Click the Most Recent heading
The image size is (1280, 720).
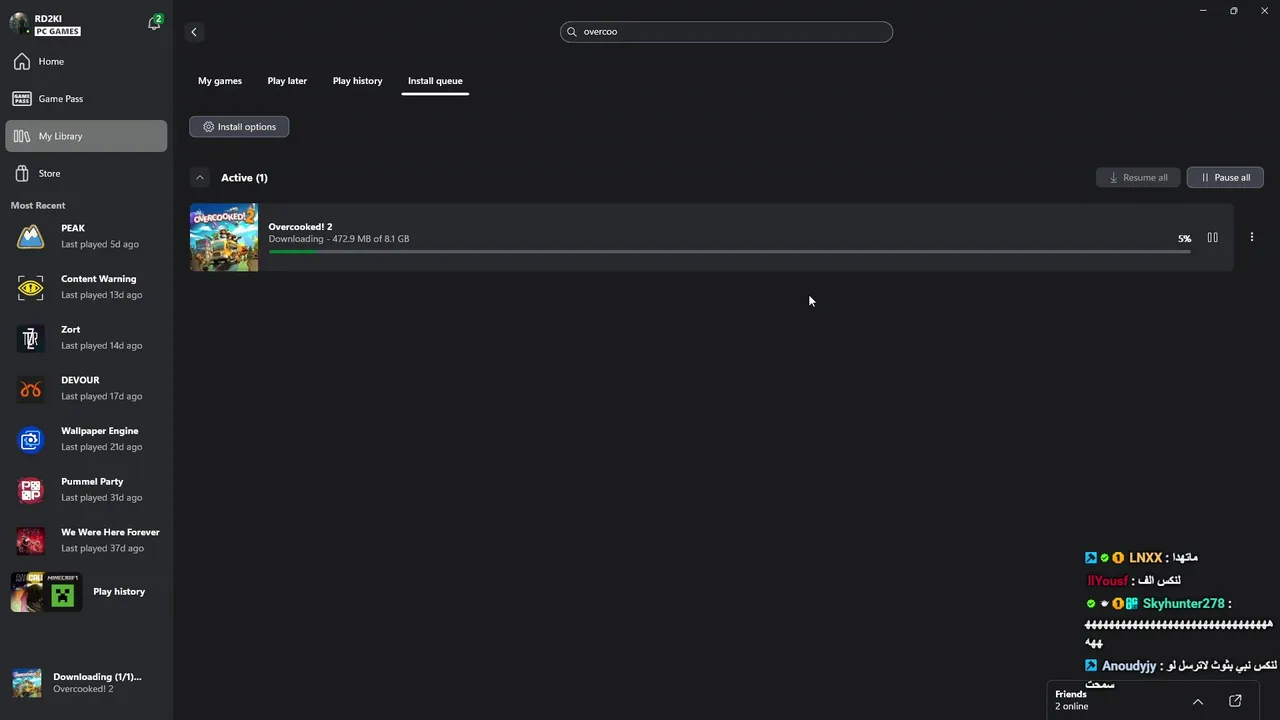pyautogui.click(x=38, y=205)
